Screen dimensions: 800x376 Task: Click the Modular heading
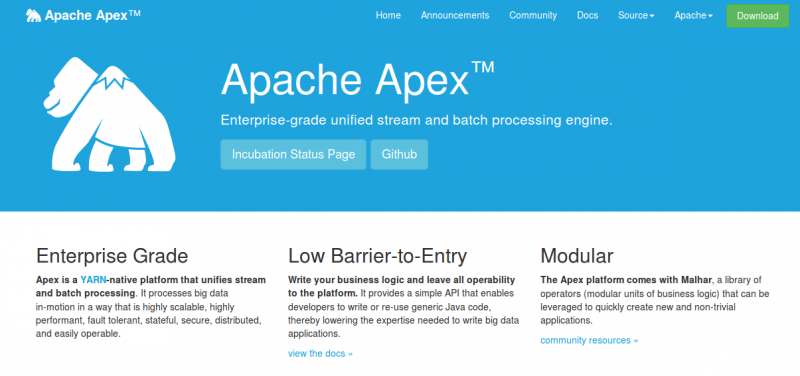[577, 256]
